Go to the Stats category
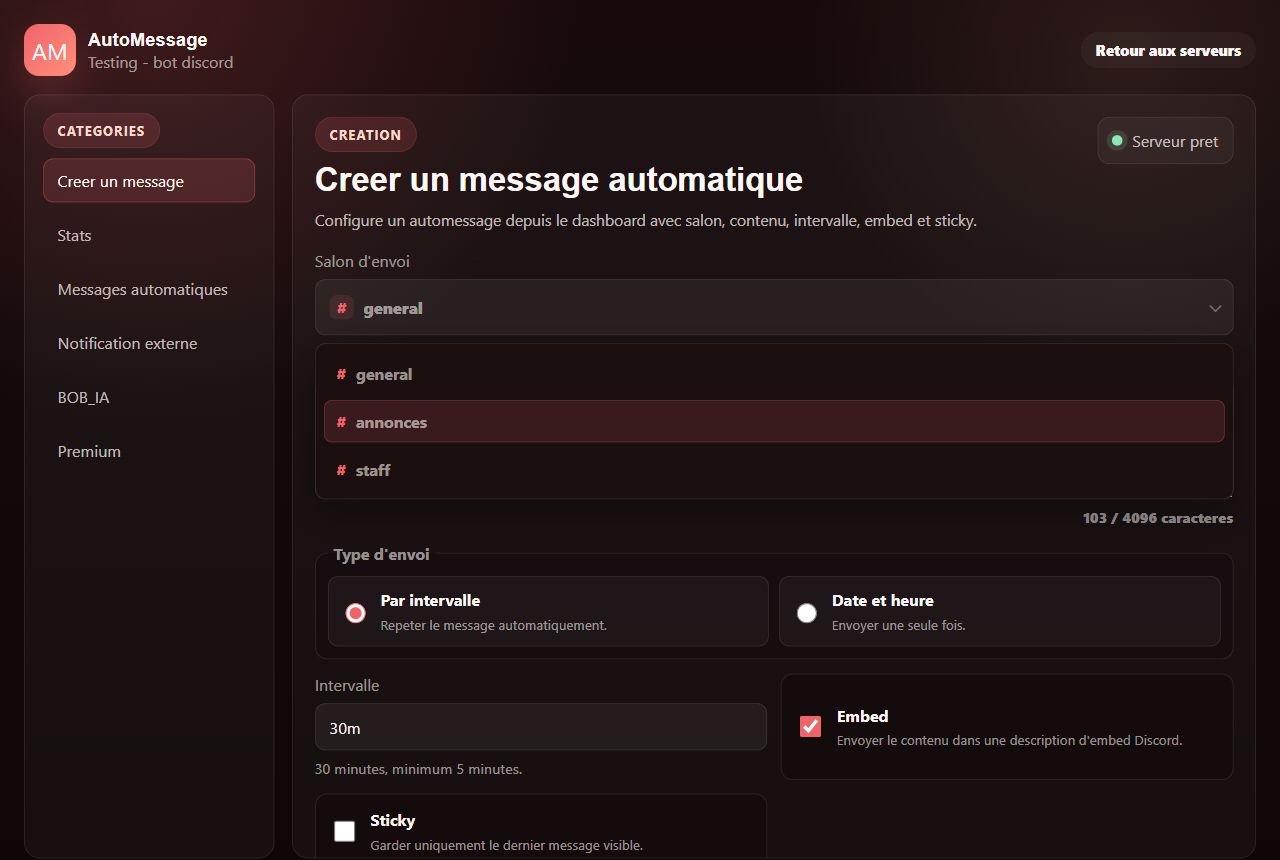 [x=149, y=236]
